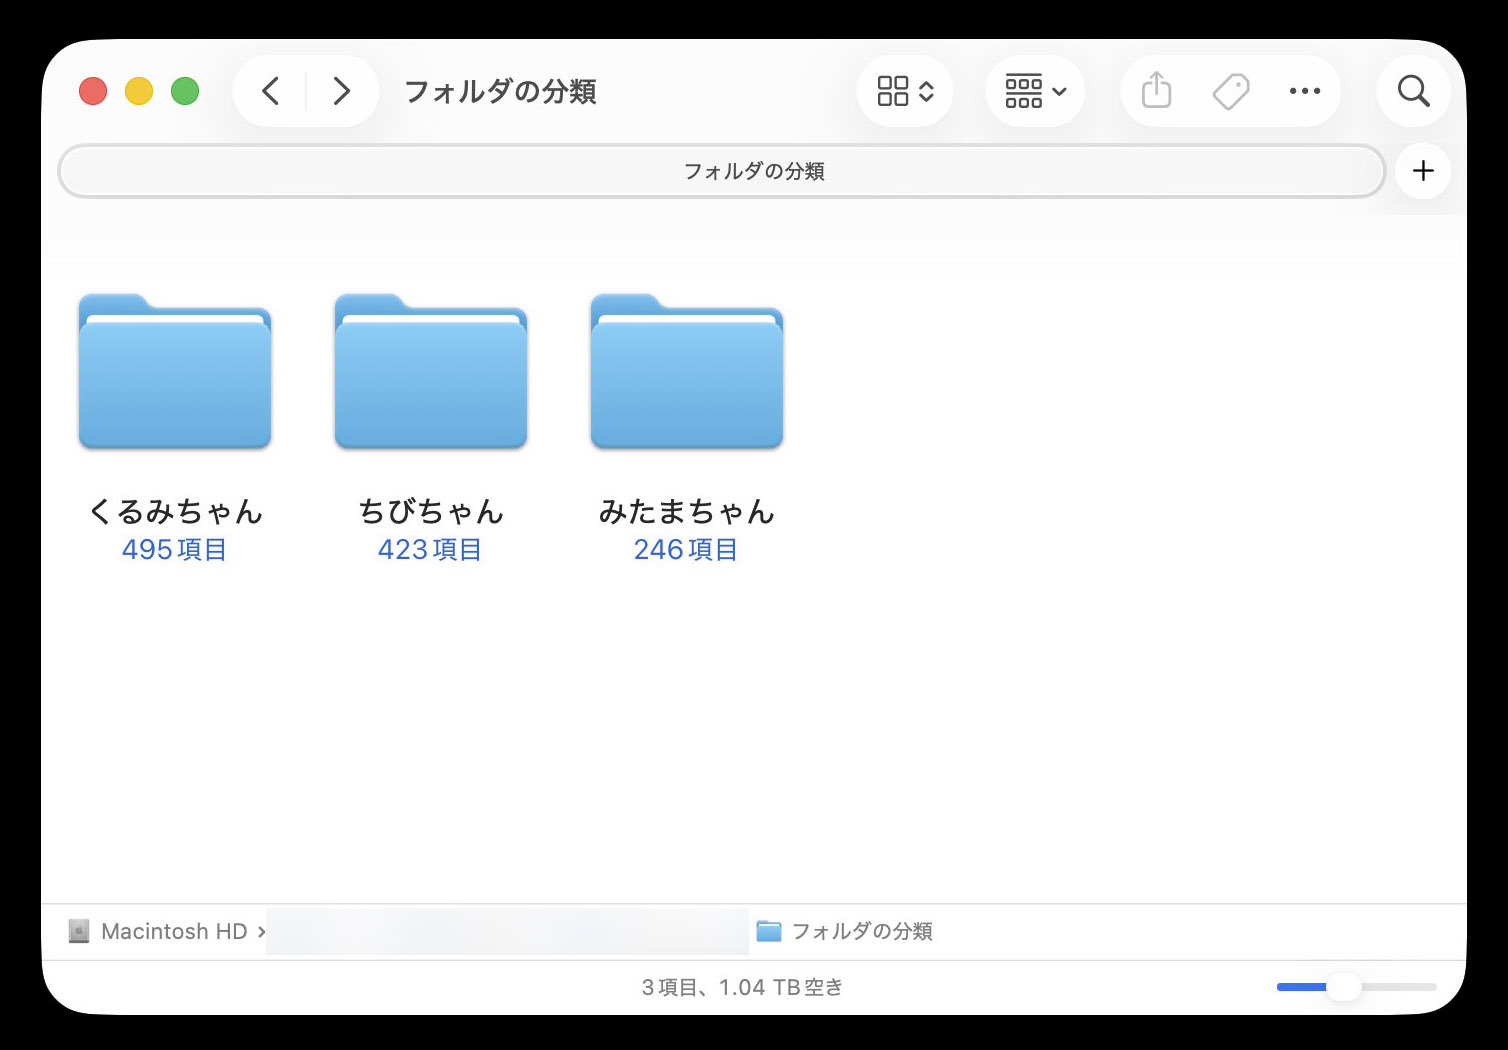Open the くるみちゃん folder icon
Viewport: 1508px width, 1050px height.
click(x=174, y=371)
